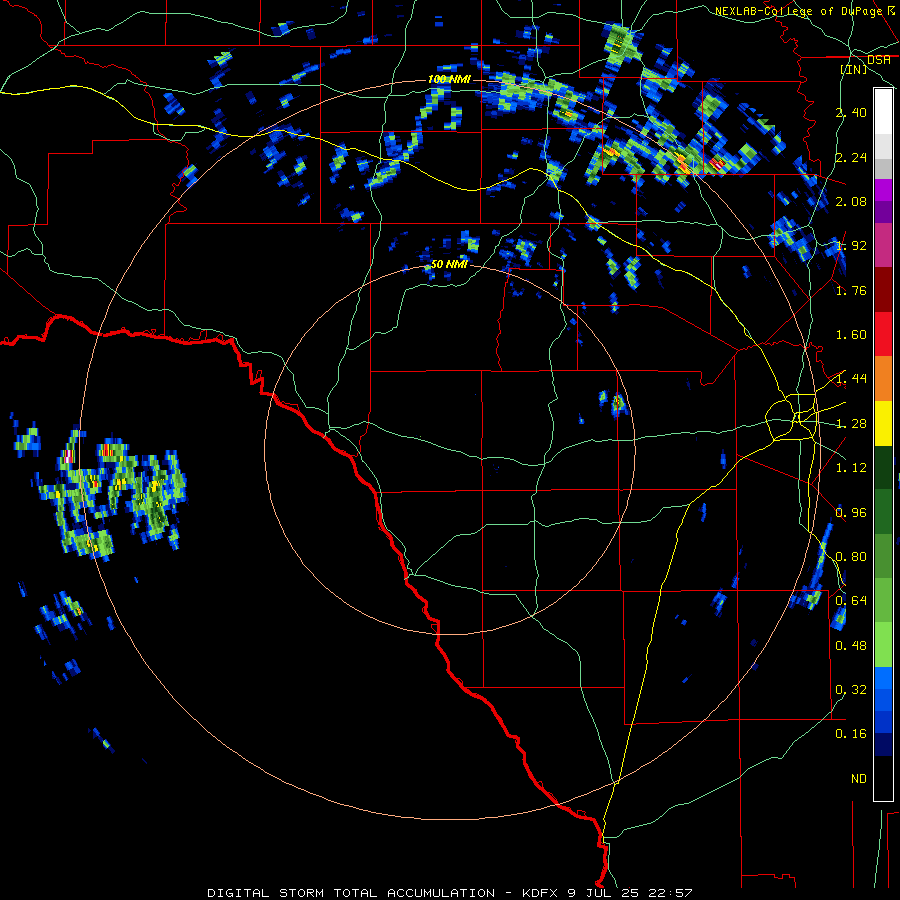This screenshot has width=900, height=900.
Task: Click the 50 NMI range ring label
Action: tap(449, 264)
